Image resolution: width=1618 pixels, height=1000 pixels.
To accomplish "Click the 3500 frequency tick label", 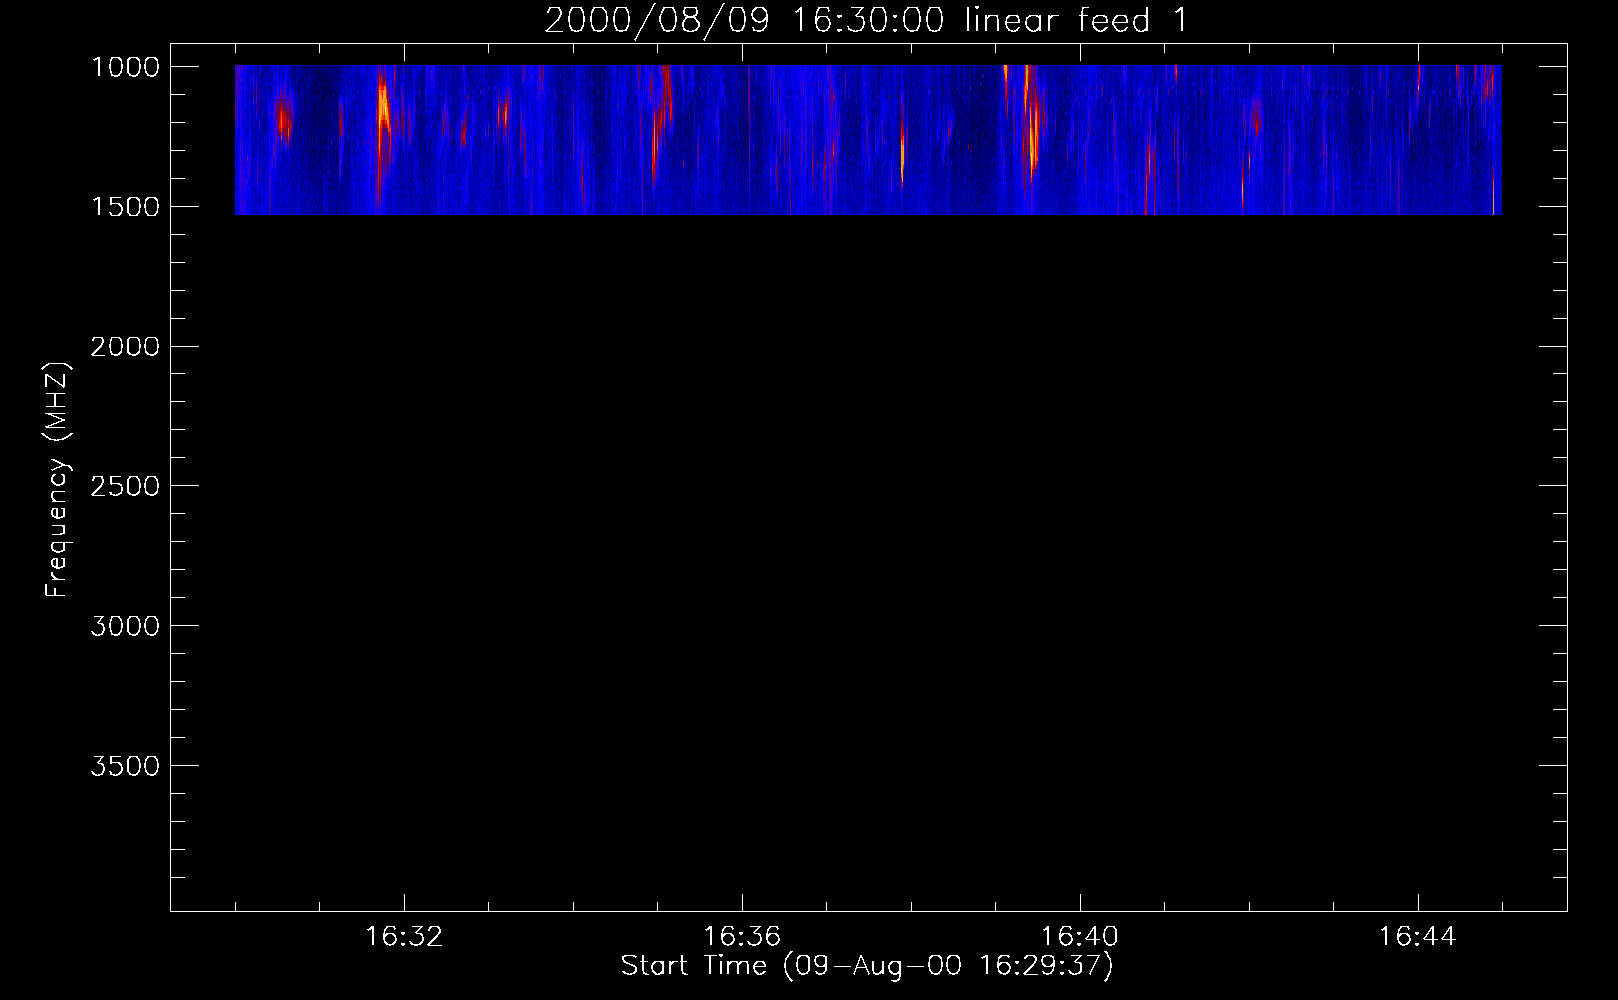I will (x=125, y=767).
